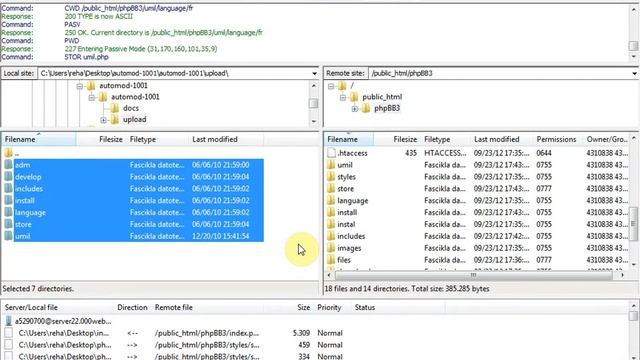Click the store folder icon in local list

click(x=8, y=224)
